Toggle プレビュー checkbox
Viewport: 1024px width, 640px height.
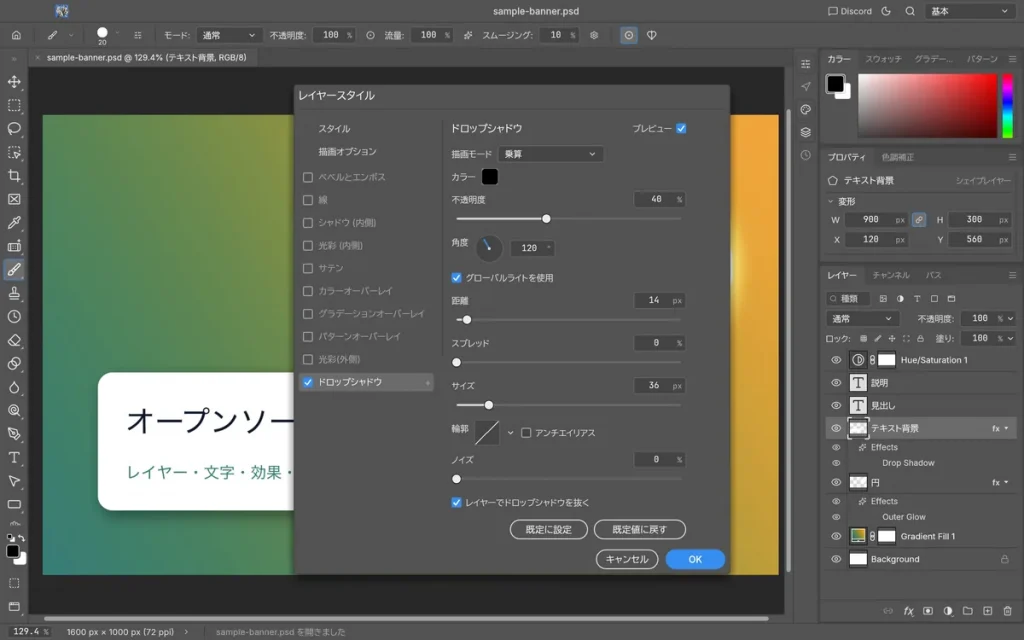681,129
